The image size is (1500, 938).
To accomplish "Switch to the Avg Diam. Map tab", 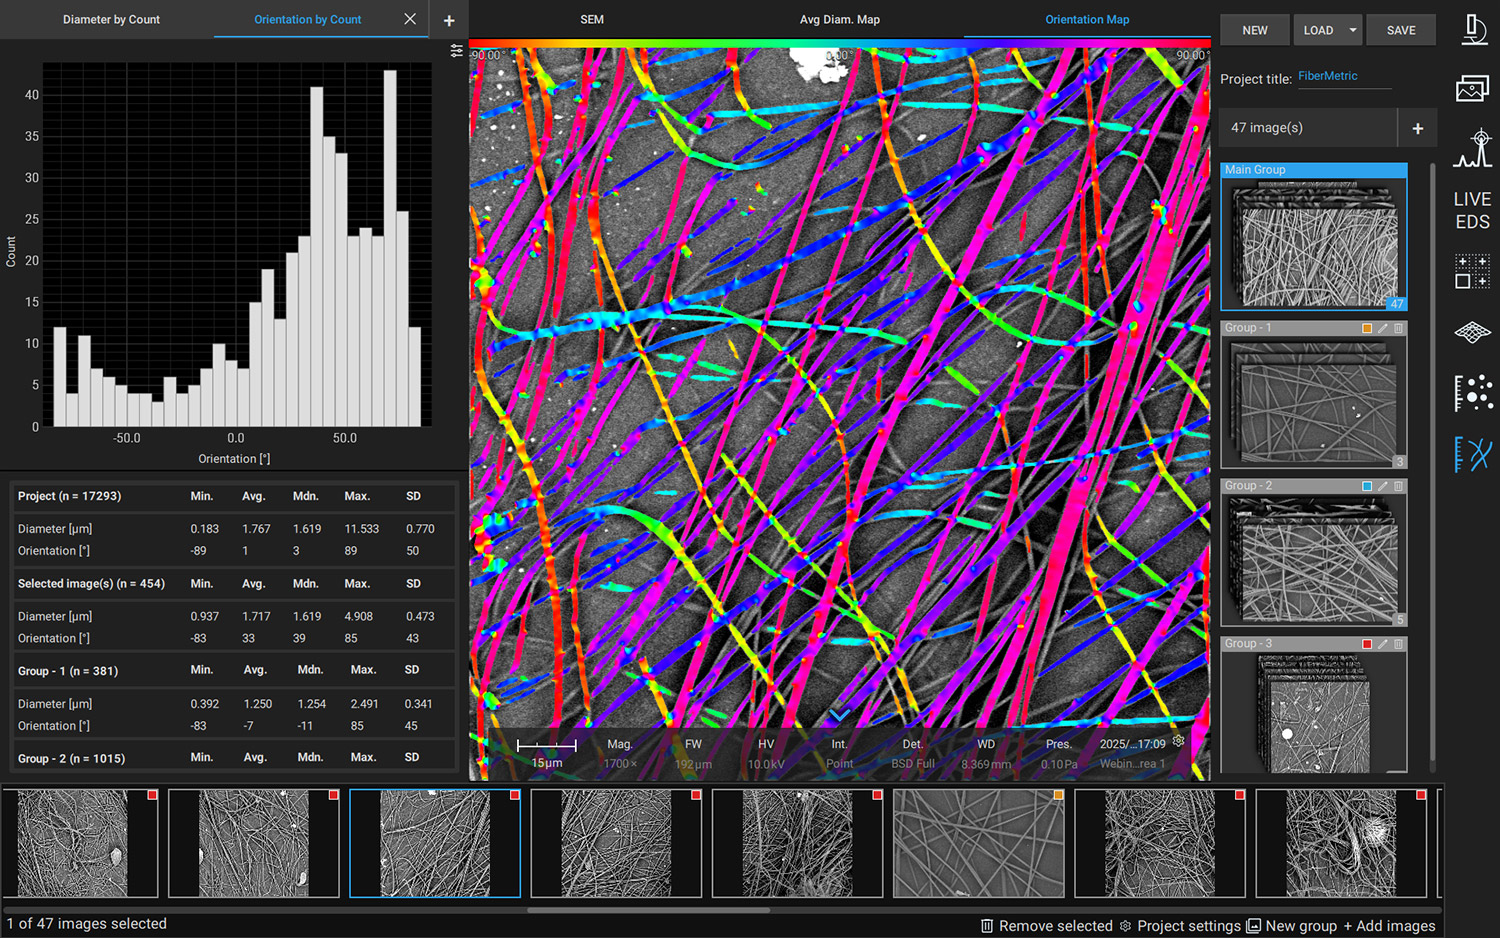I will pyautogui.click(x=839, y=20).
